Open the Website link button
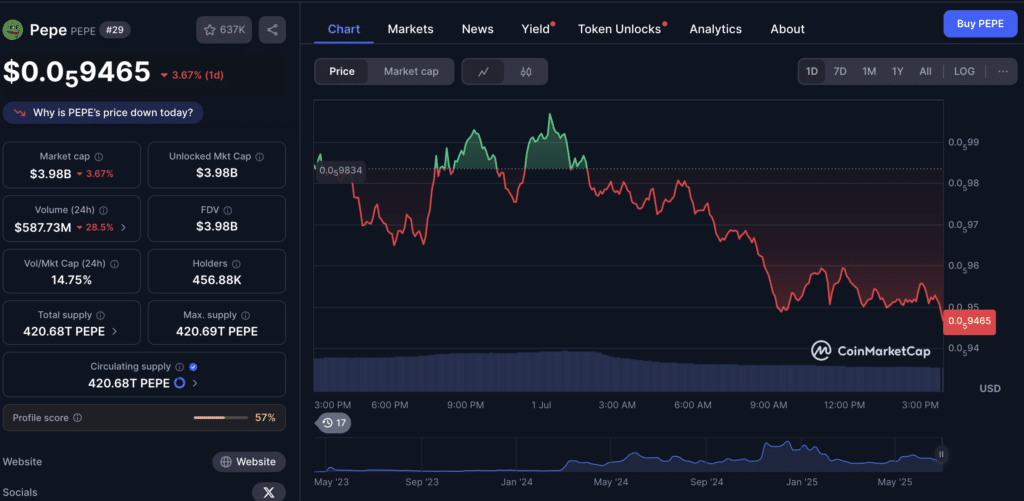The height and width of the screenshot is (501, 1024). click(249, 462)
